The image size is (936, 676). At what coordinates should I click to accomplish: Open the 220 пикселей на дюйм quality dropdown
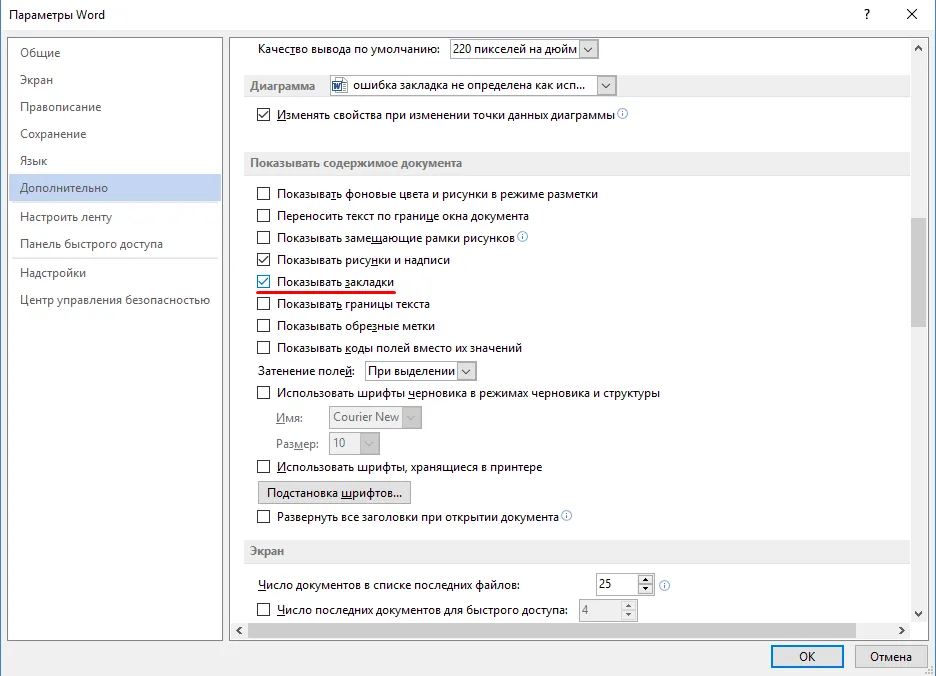point(588,49)
